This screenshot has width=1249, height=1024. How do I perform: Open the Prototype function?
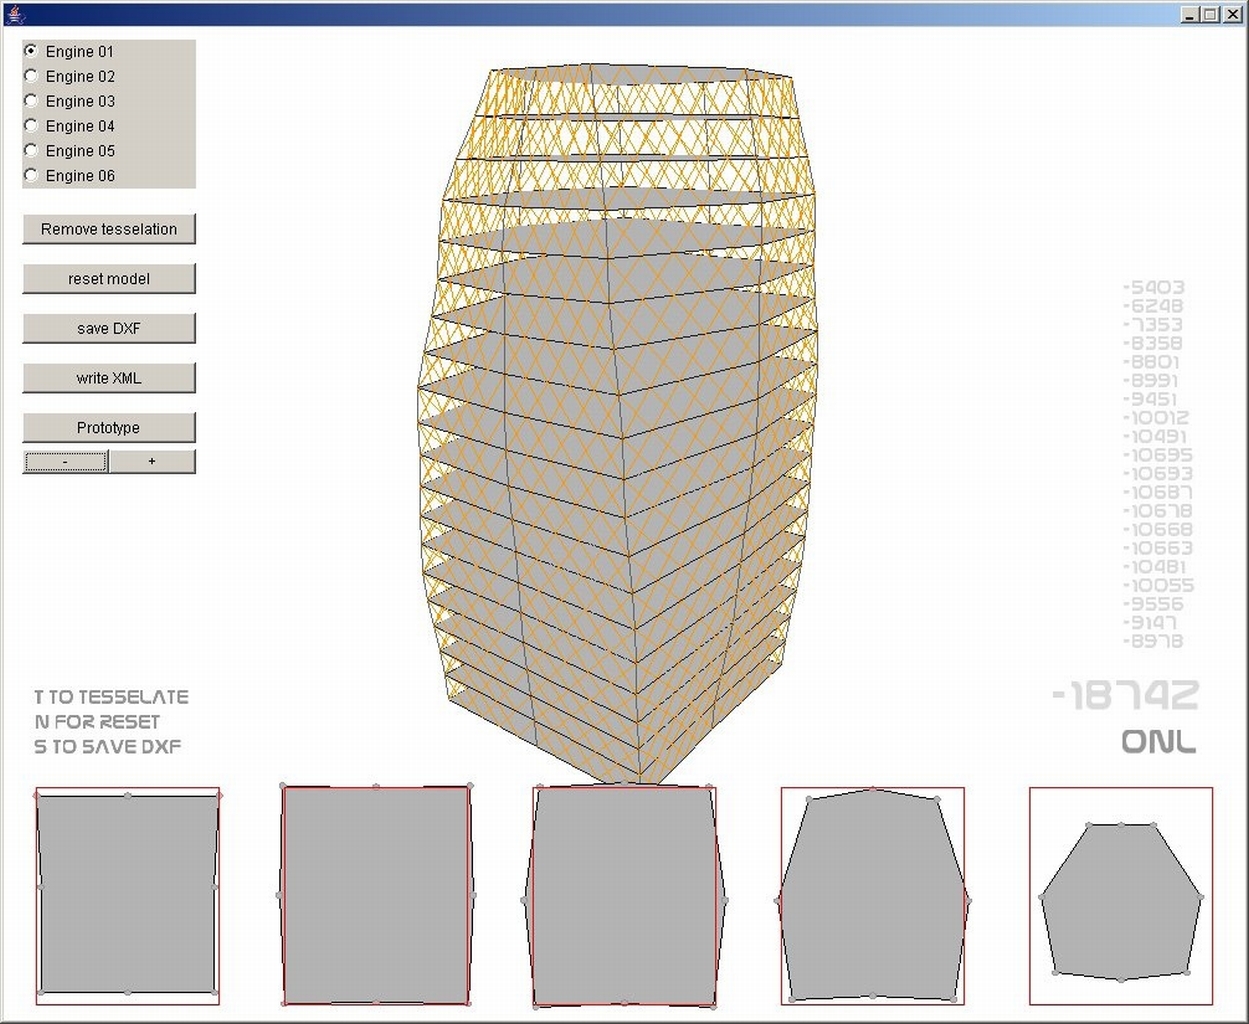[109, 427]
